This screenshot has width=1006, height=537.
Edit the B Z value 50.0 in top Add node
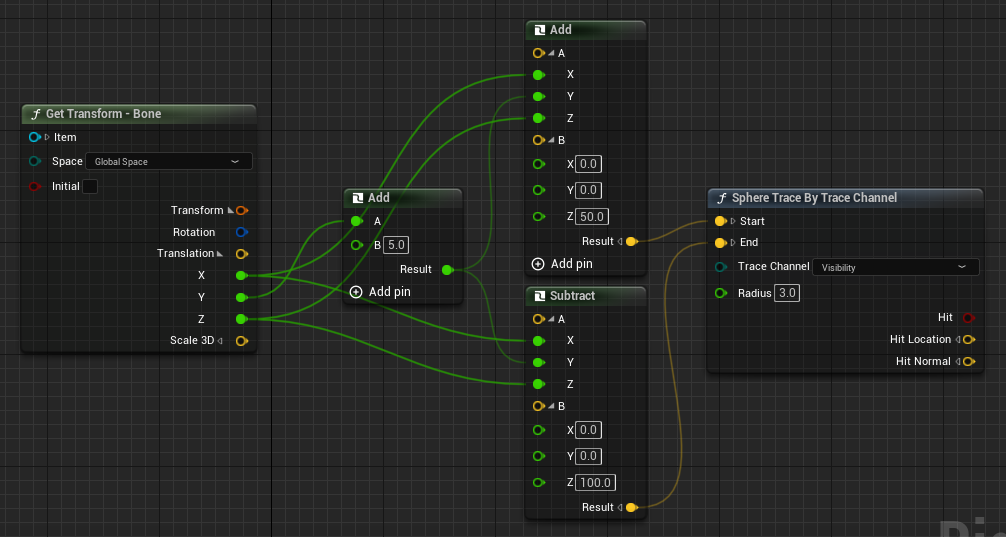click(x=592, y=217)
